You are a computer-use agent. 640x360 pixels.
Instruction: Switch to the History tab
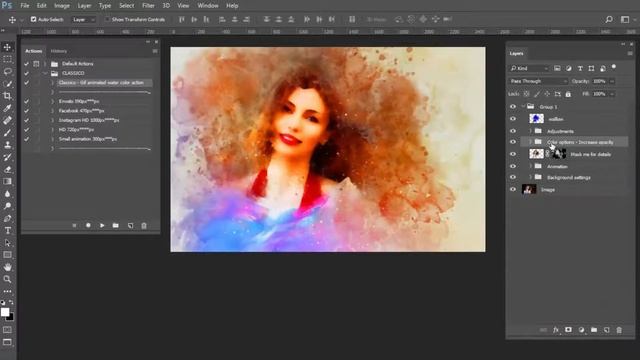coord(59,51)
